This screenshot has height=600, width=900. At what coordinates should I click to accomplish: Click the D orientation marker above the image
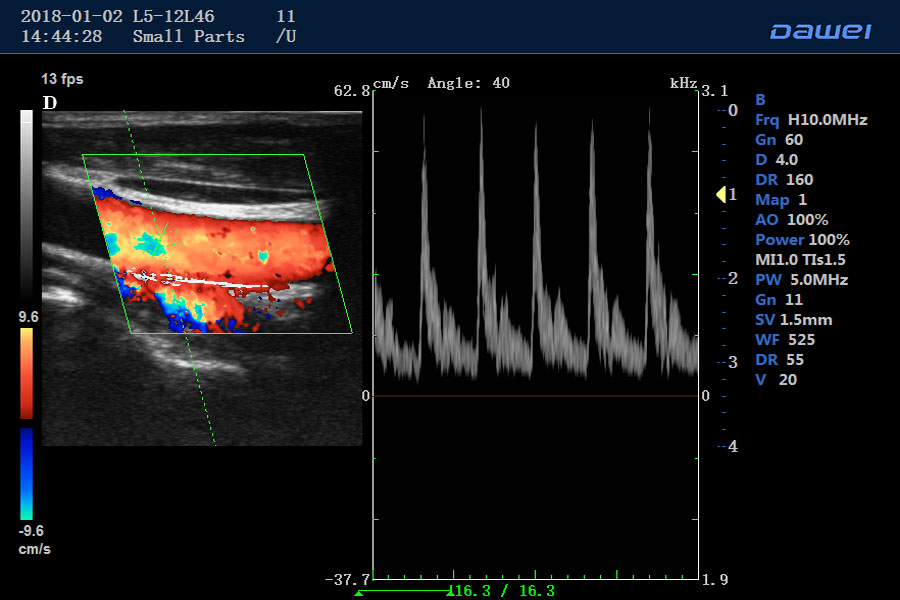(x=50, y=103)
